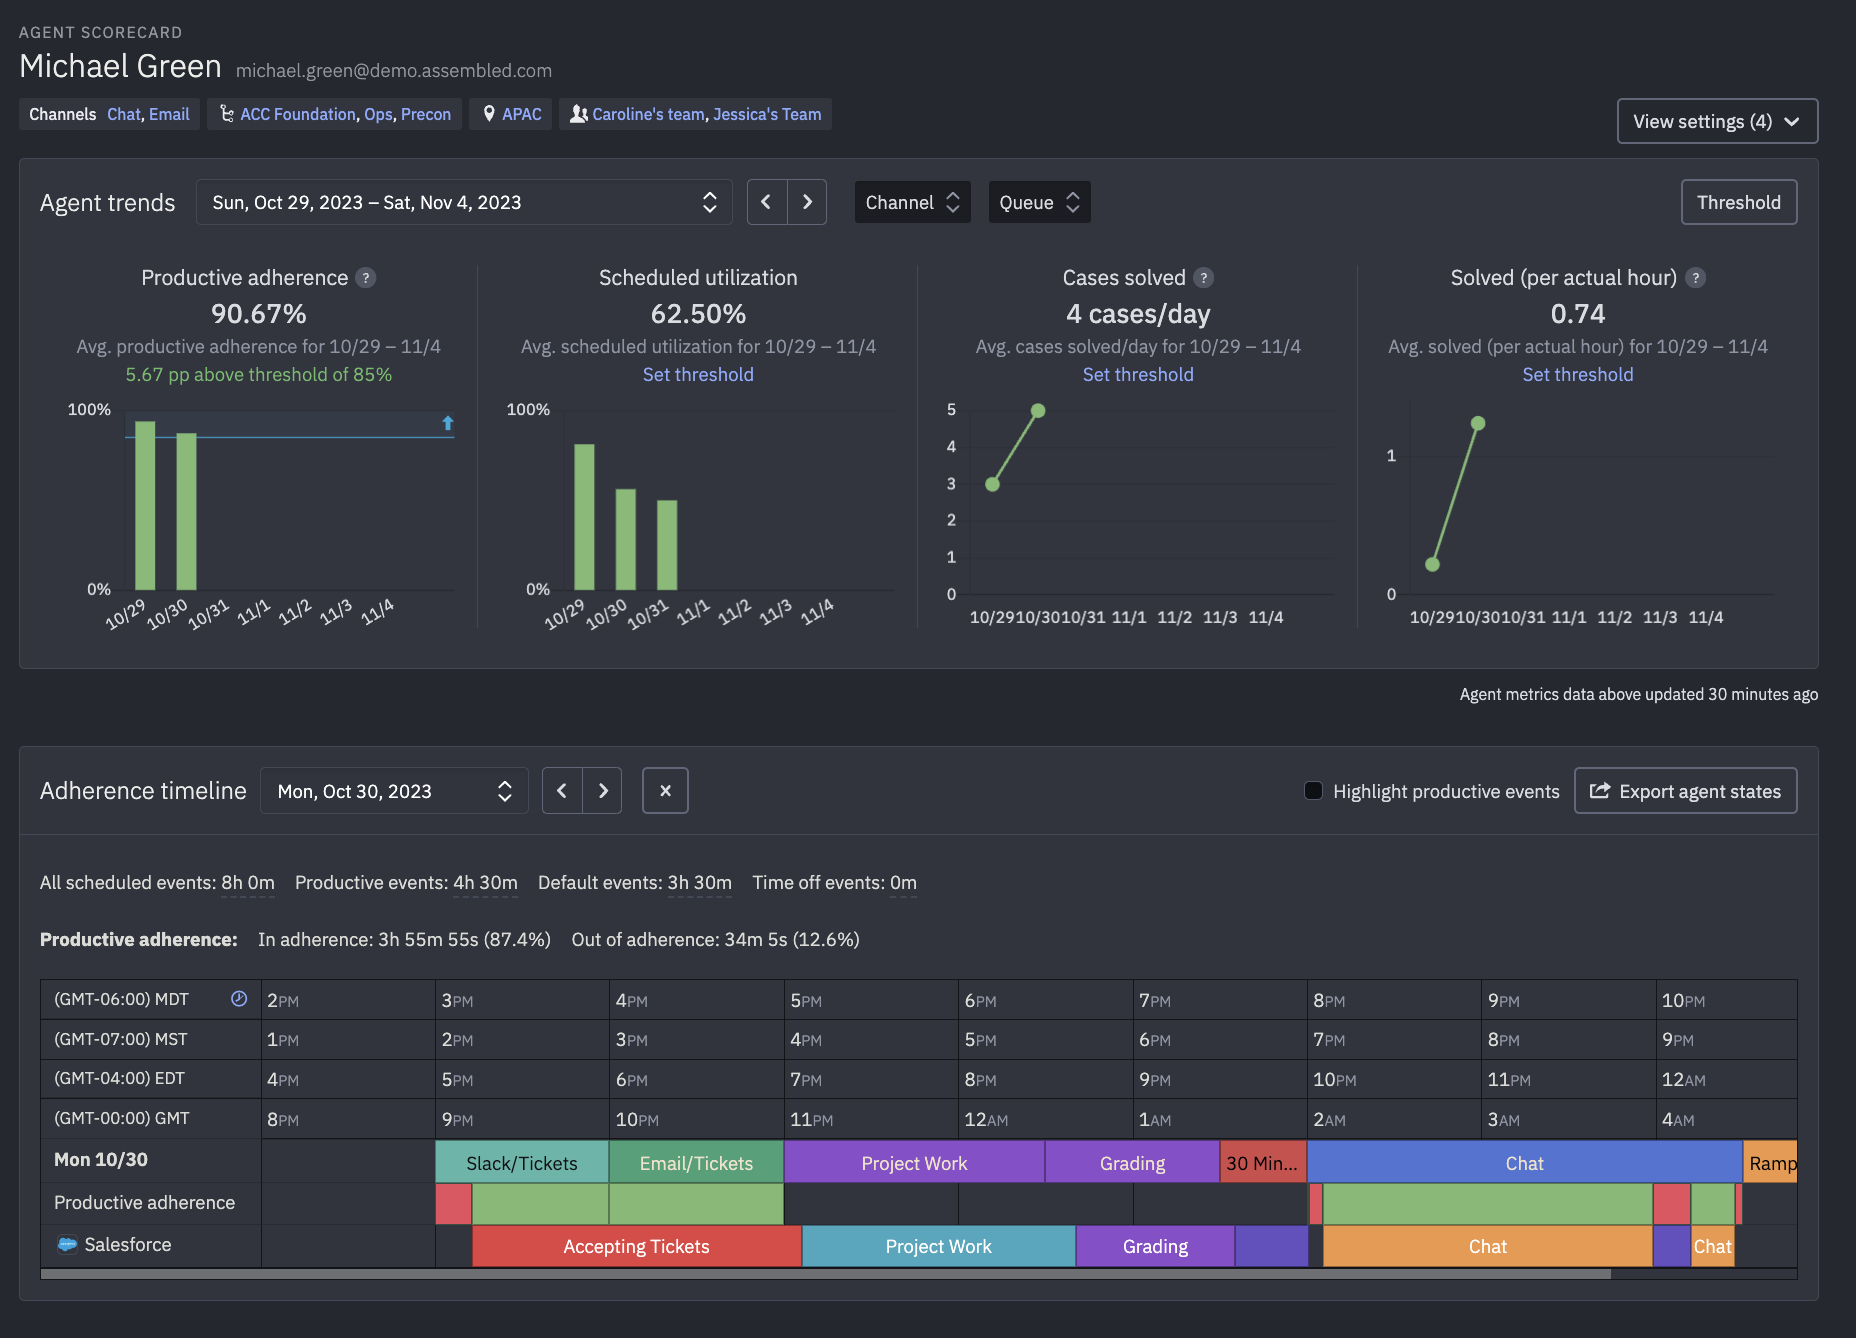This screenshot has height=1338, width=1856.
Task: Go to next week in Agent trends
Action: pyautogui.click(x=807, y=202)
